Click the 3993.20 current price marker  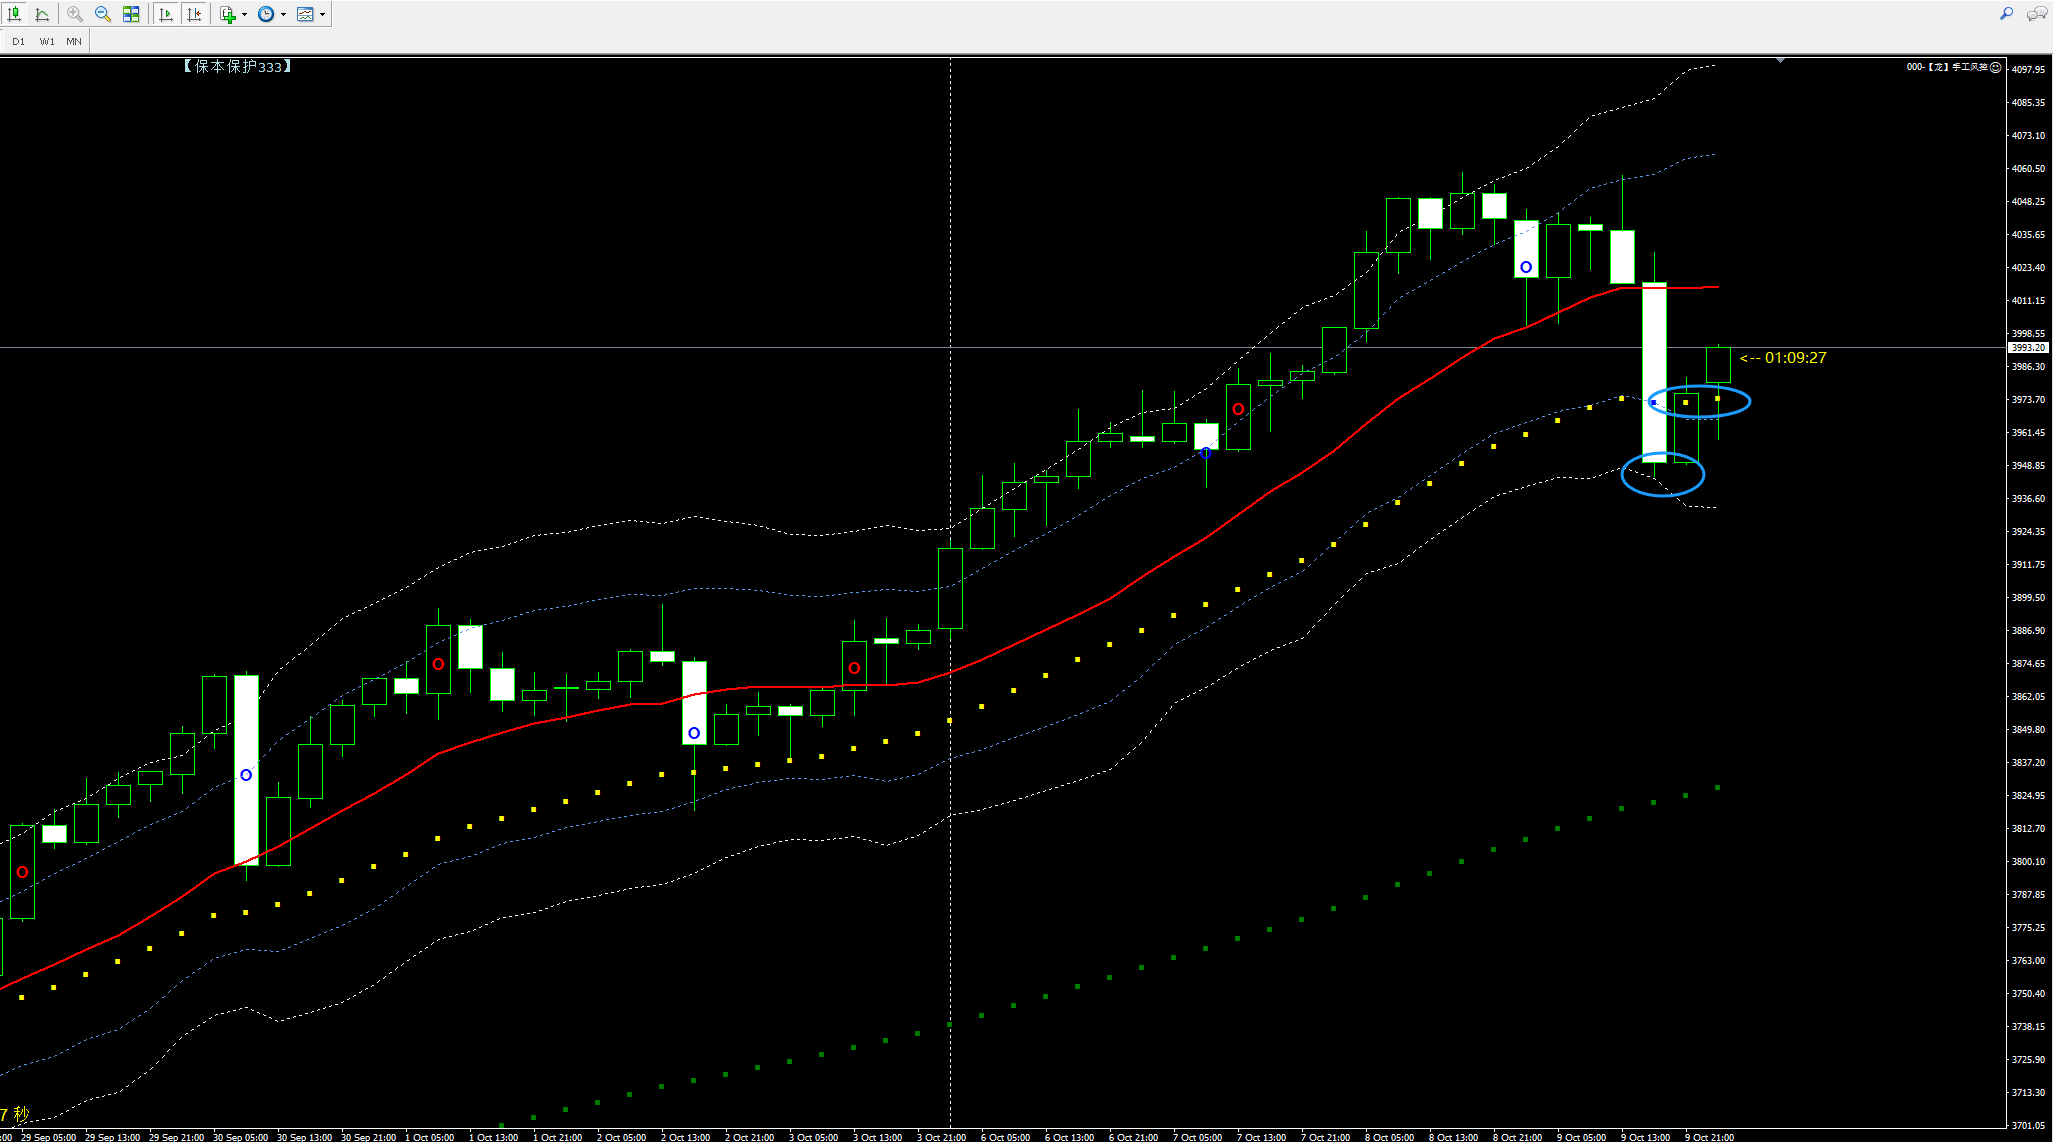tap(2028, 347)
